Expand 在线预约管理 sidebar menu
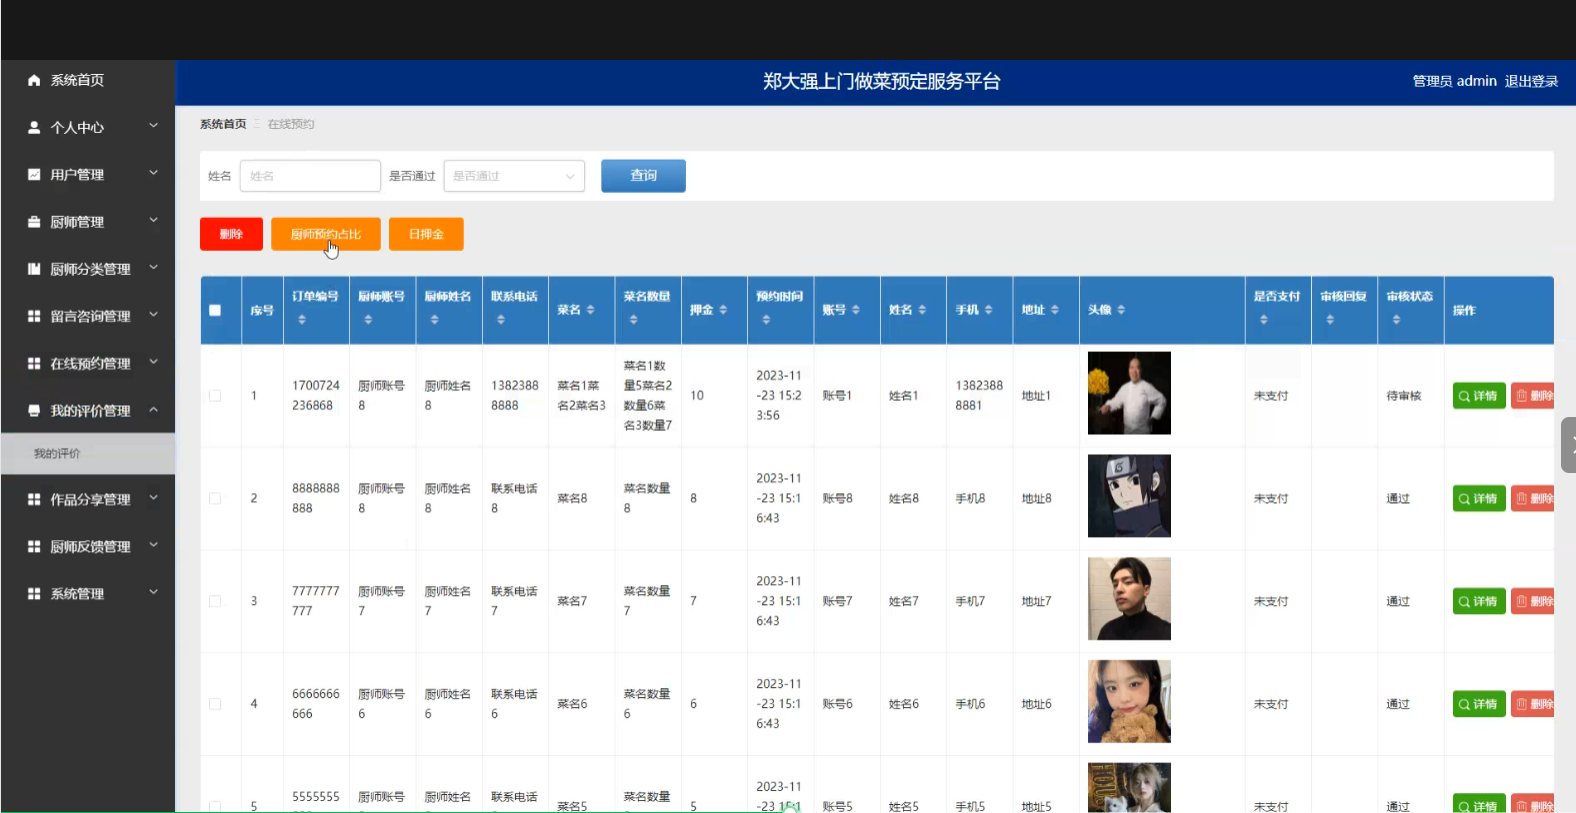 (x=153, y=362)
